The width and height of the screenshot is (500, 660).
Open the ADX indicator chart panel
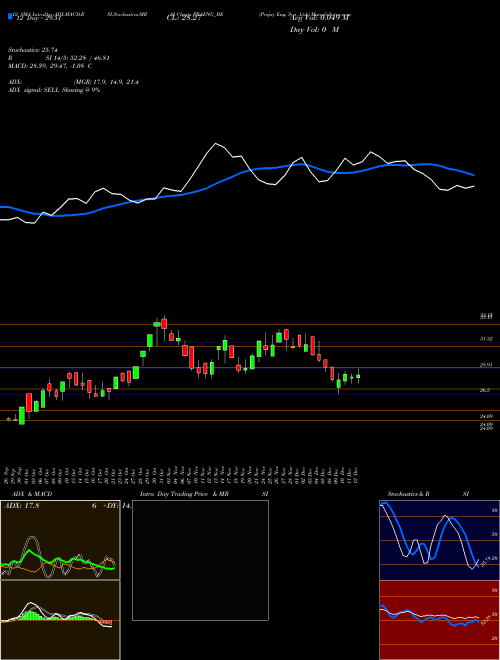coord(60,540)
